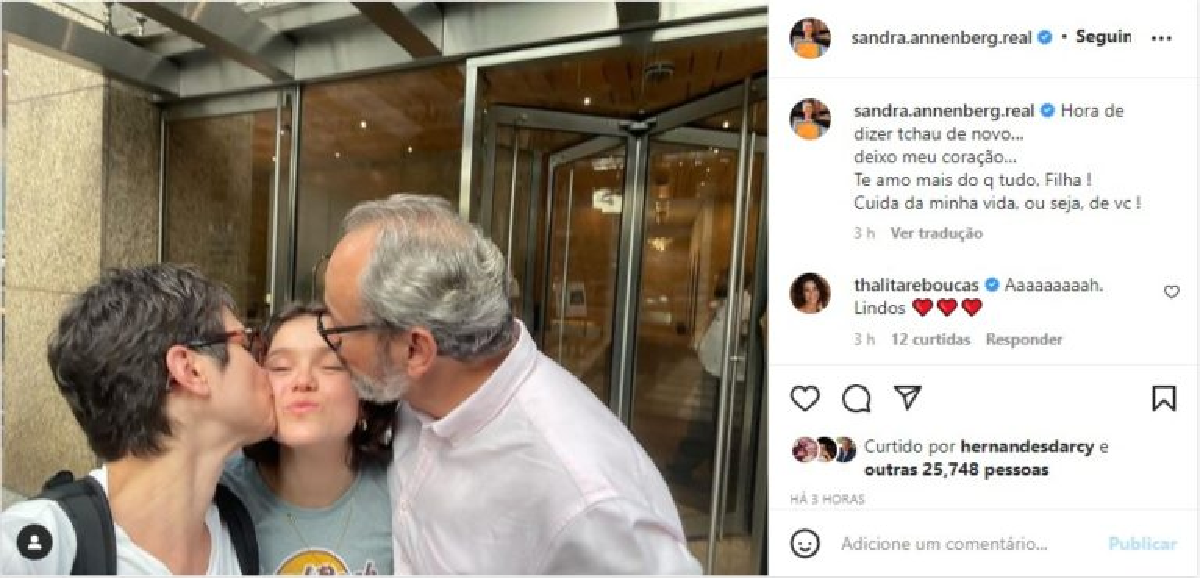The height and width of the screenshot is (578, 1200).
Task: Expand translation with Ver tradução
Action: (x=936, y=233)
